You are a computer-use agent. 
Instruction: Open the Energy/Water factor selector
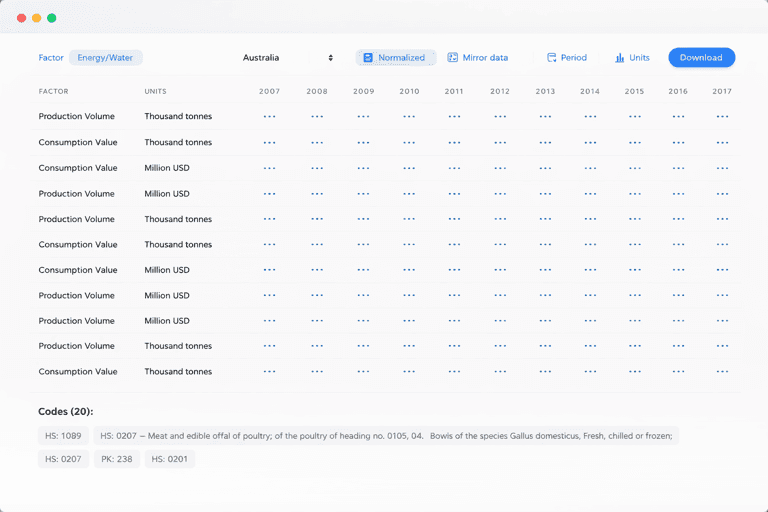tap(106, 58)
